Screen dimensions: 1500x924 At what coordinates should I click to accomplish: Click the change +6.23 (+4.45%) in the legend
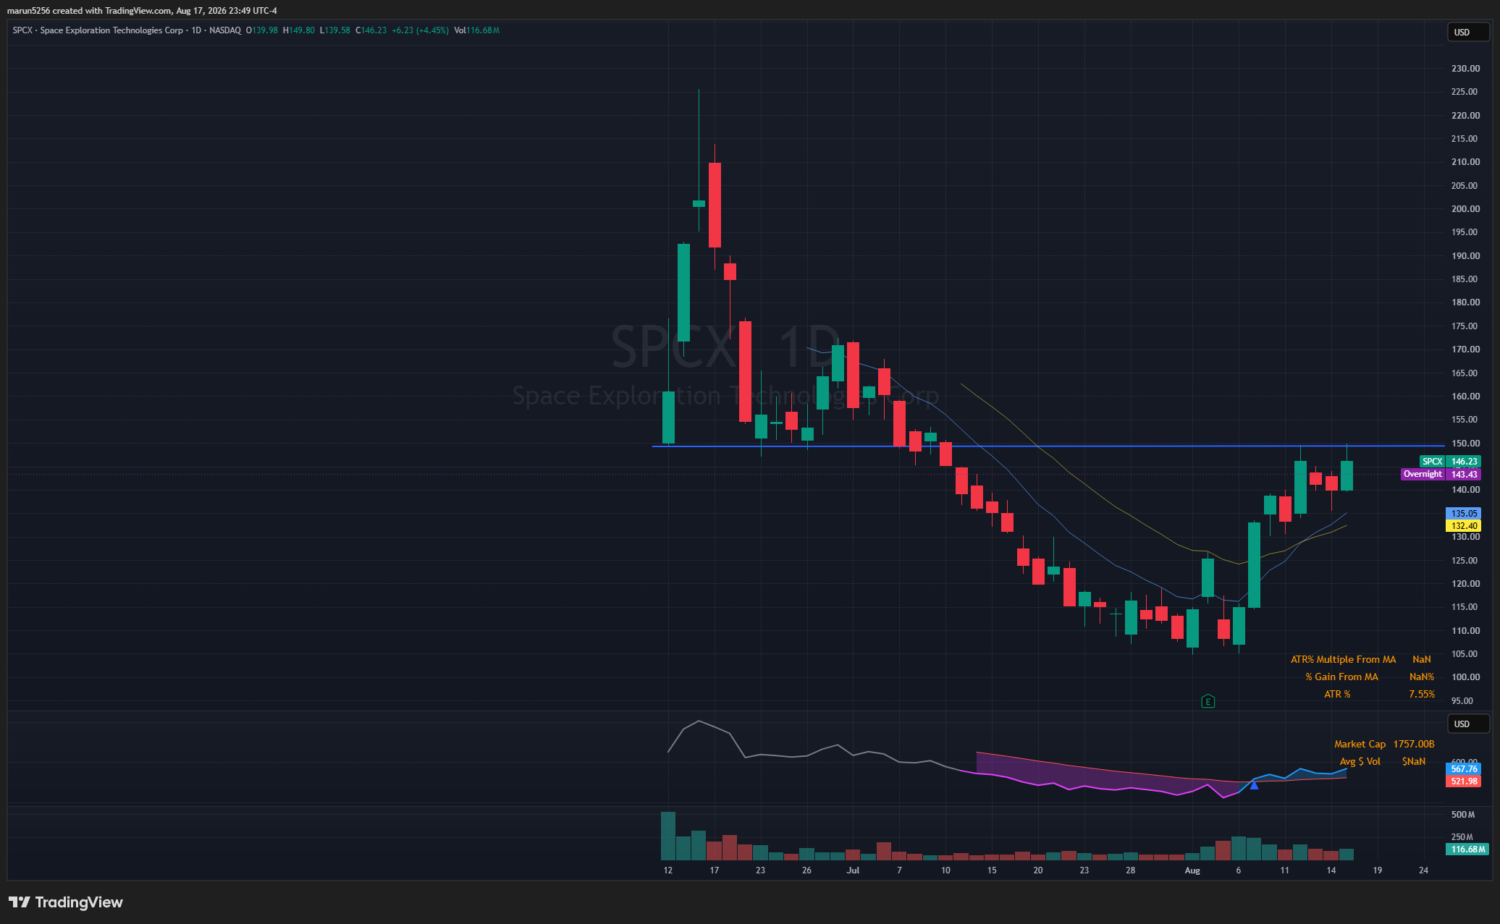(x=420, y=30)
